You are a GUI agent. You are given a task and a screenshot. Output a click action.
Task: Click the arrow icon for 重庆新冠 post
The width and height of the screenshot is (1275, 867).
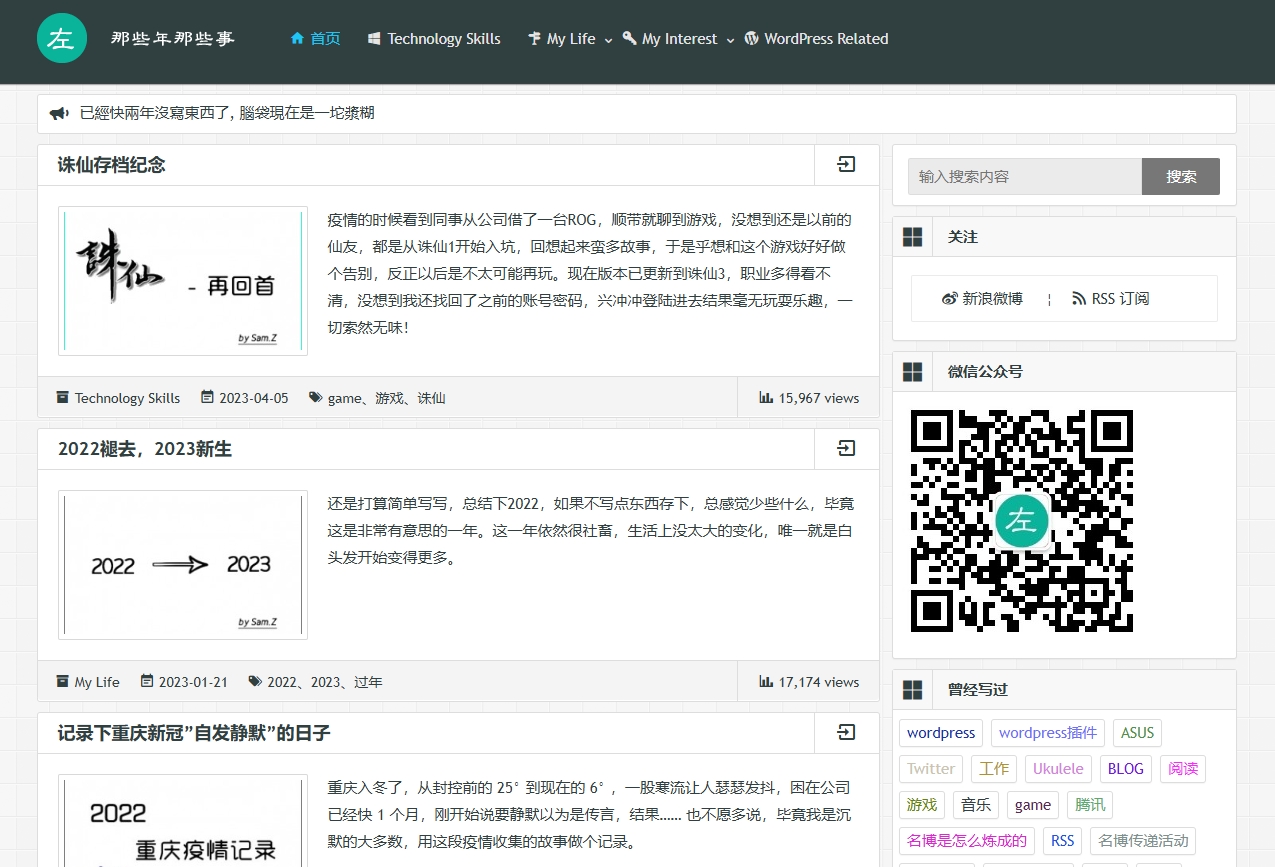pos(846,733)
